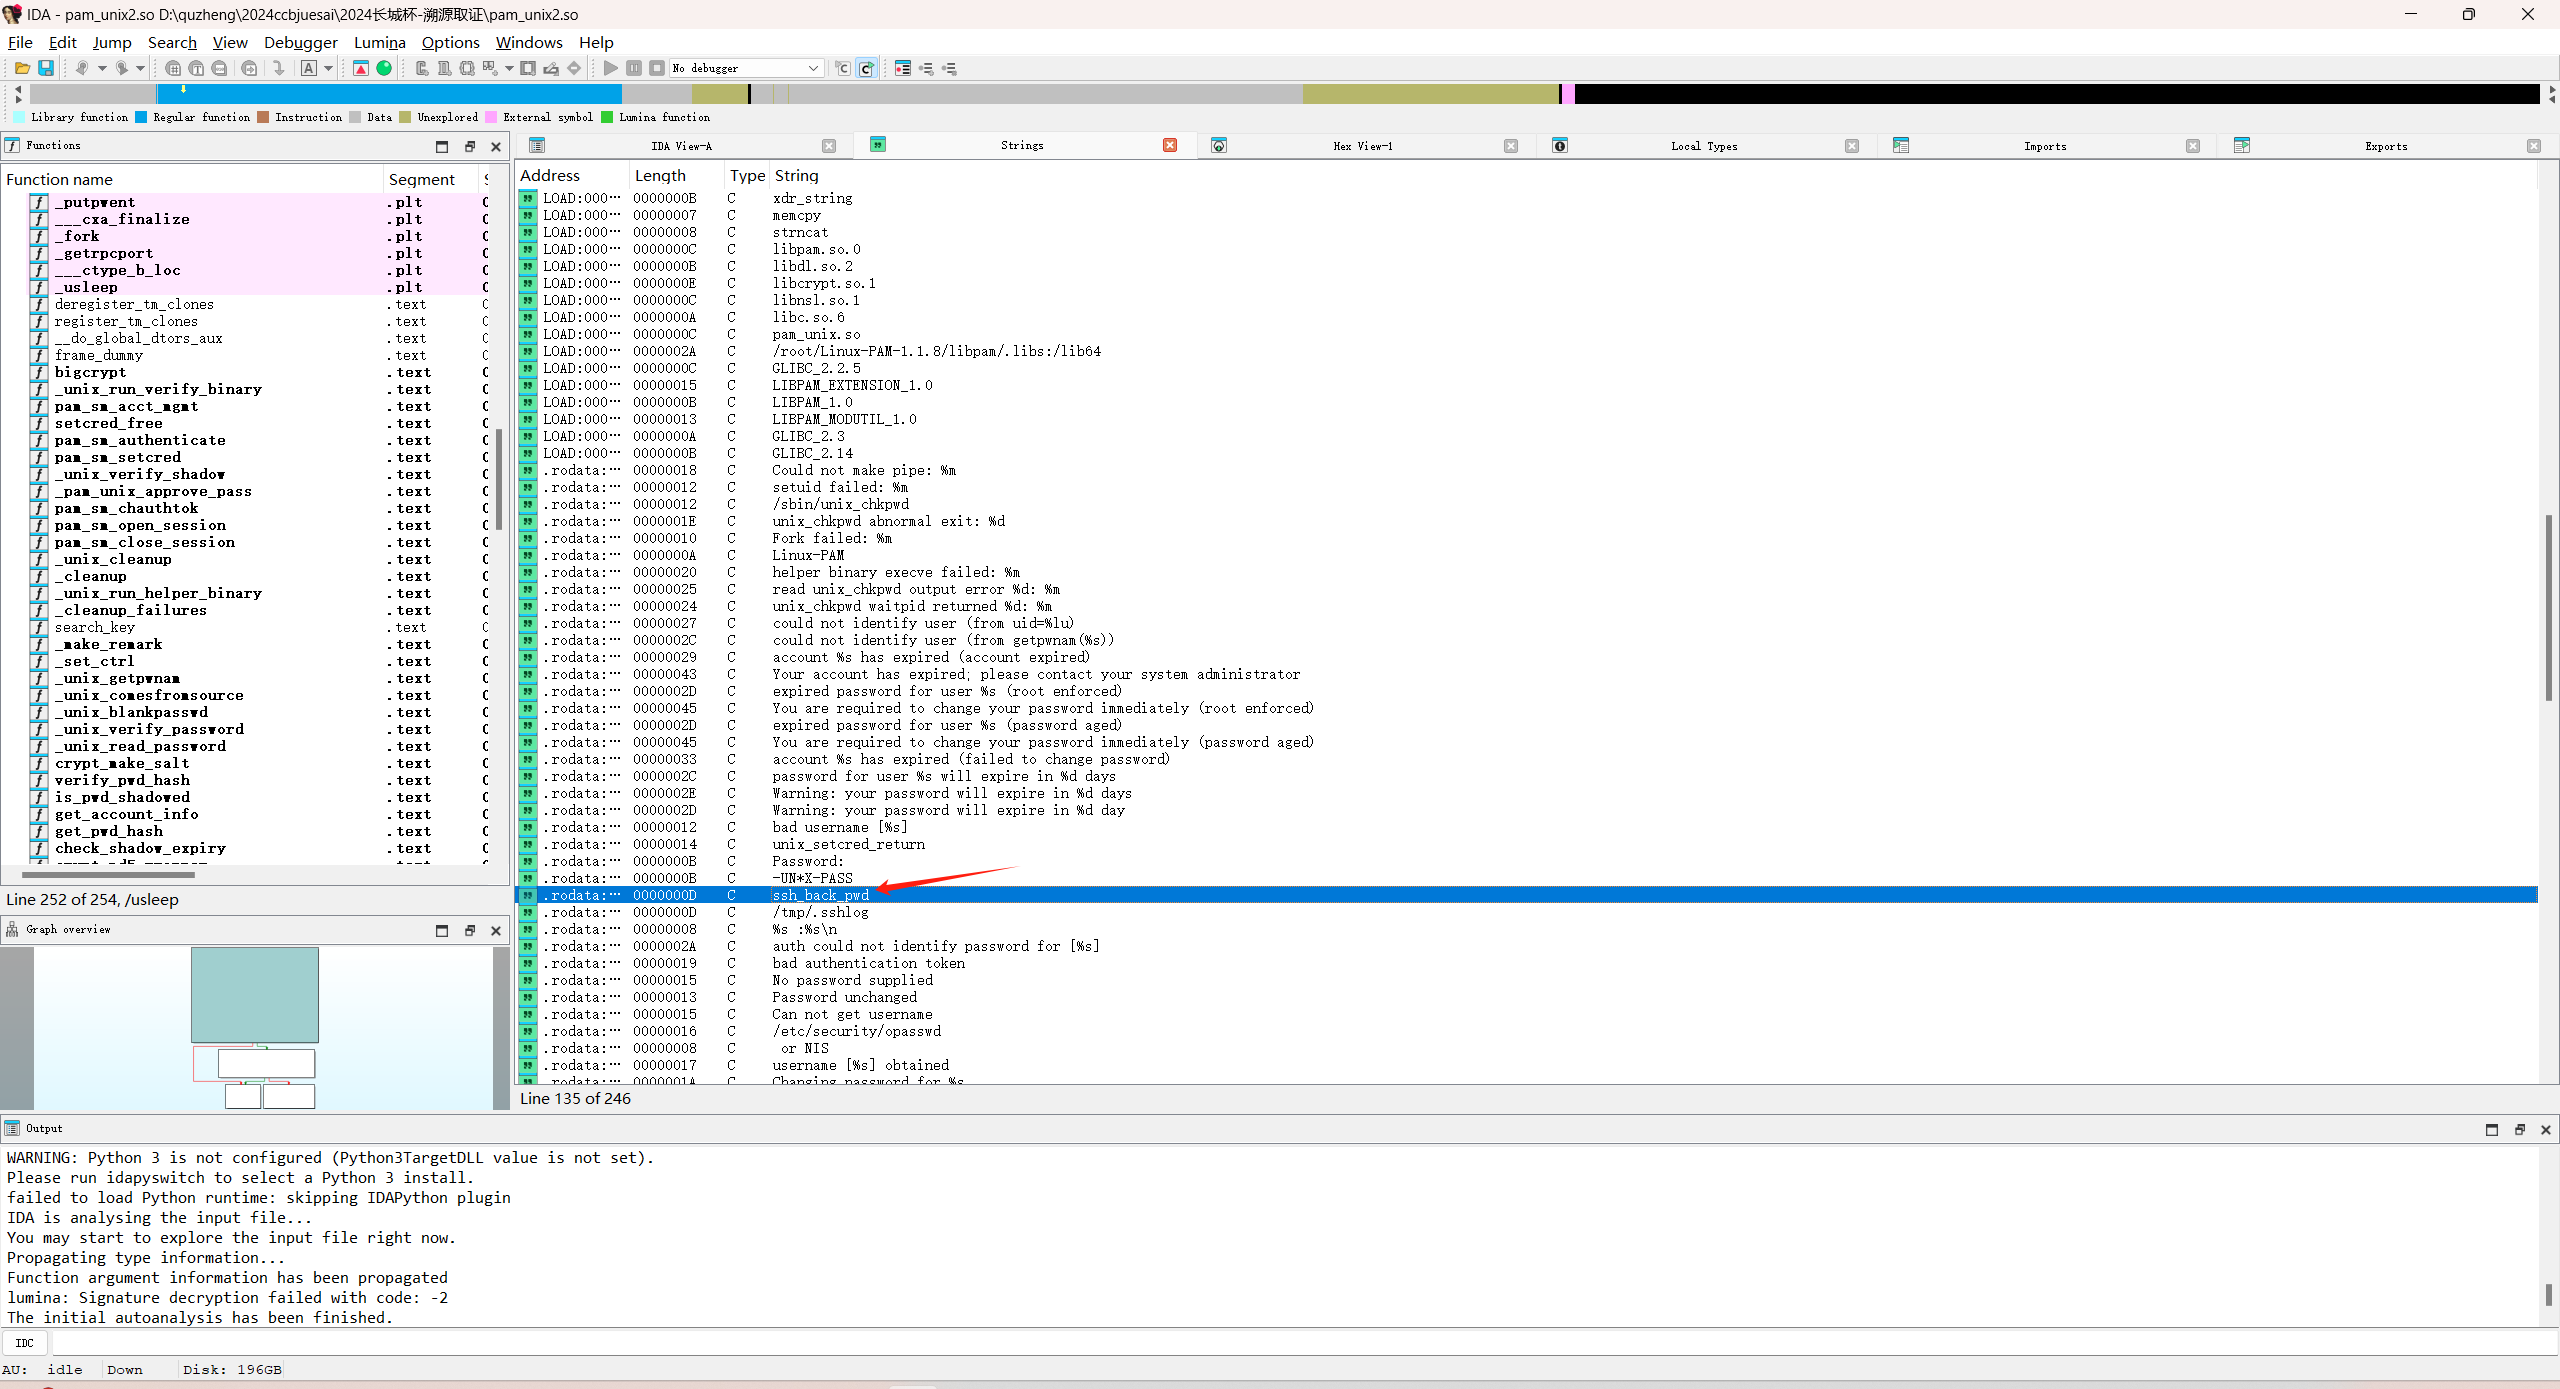Click the green Lumina connection status icon
The width and height of the screenshot is (2560, 1389).
click(384, 68)
